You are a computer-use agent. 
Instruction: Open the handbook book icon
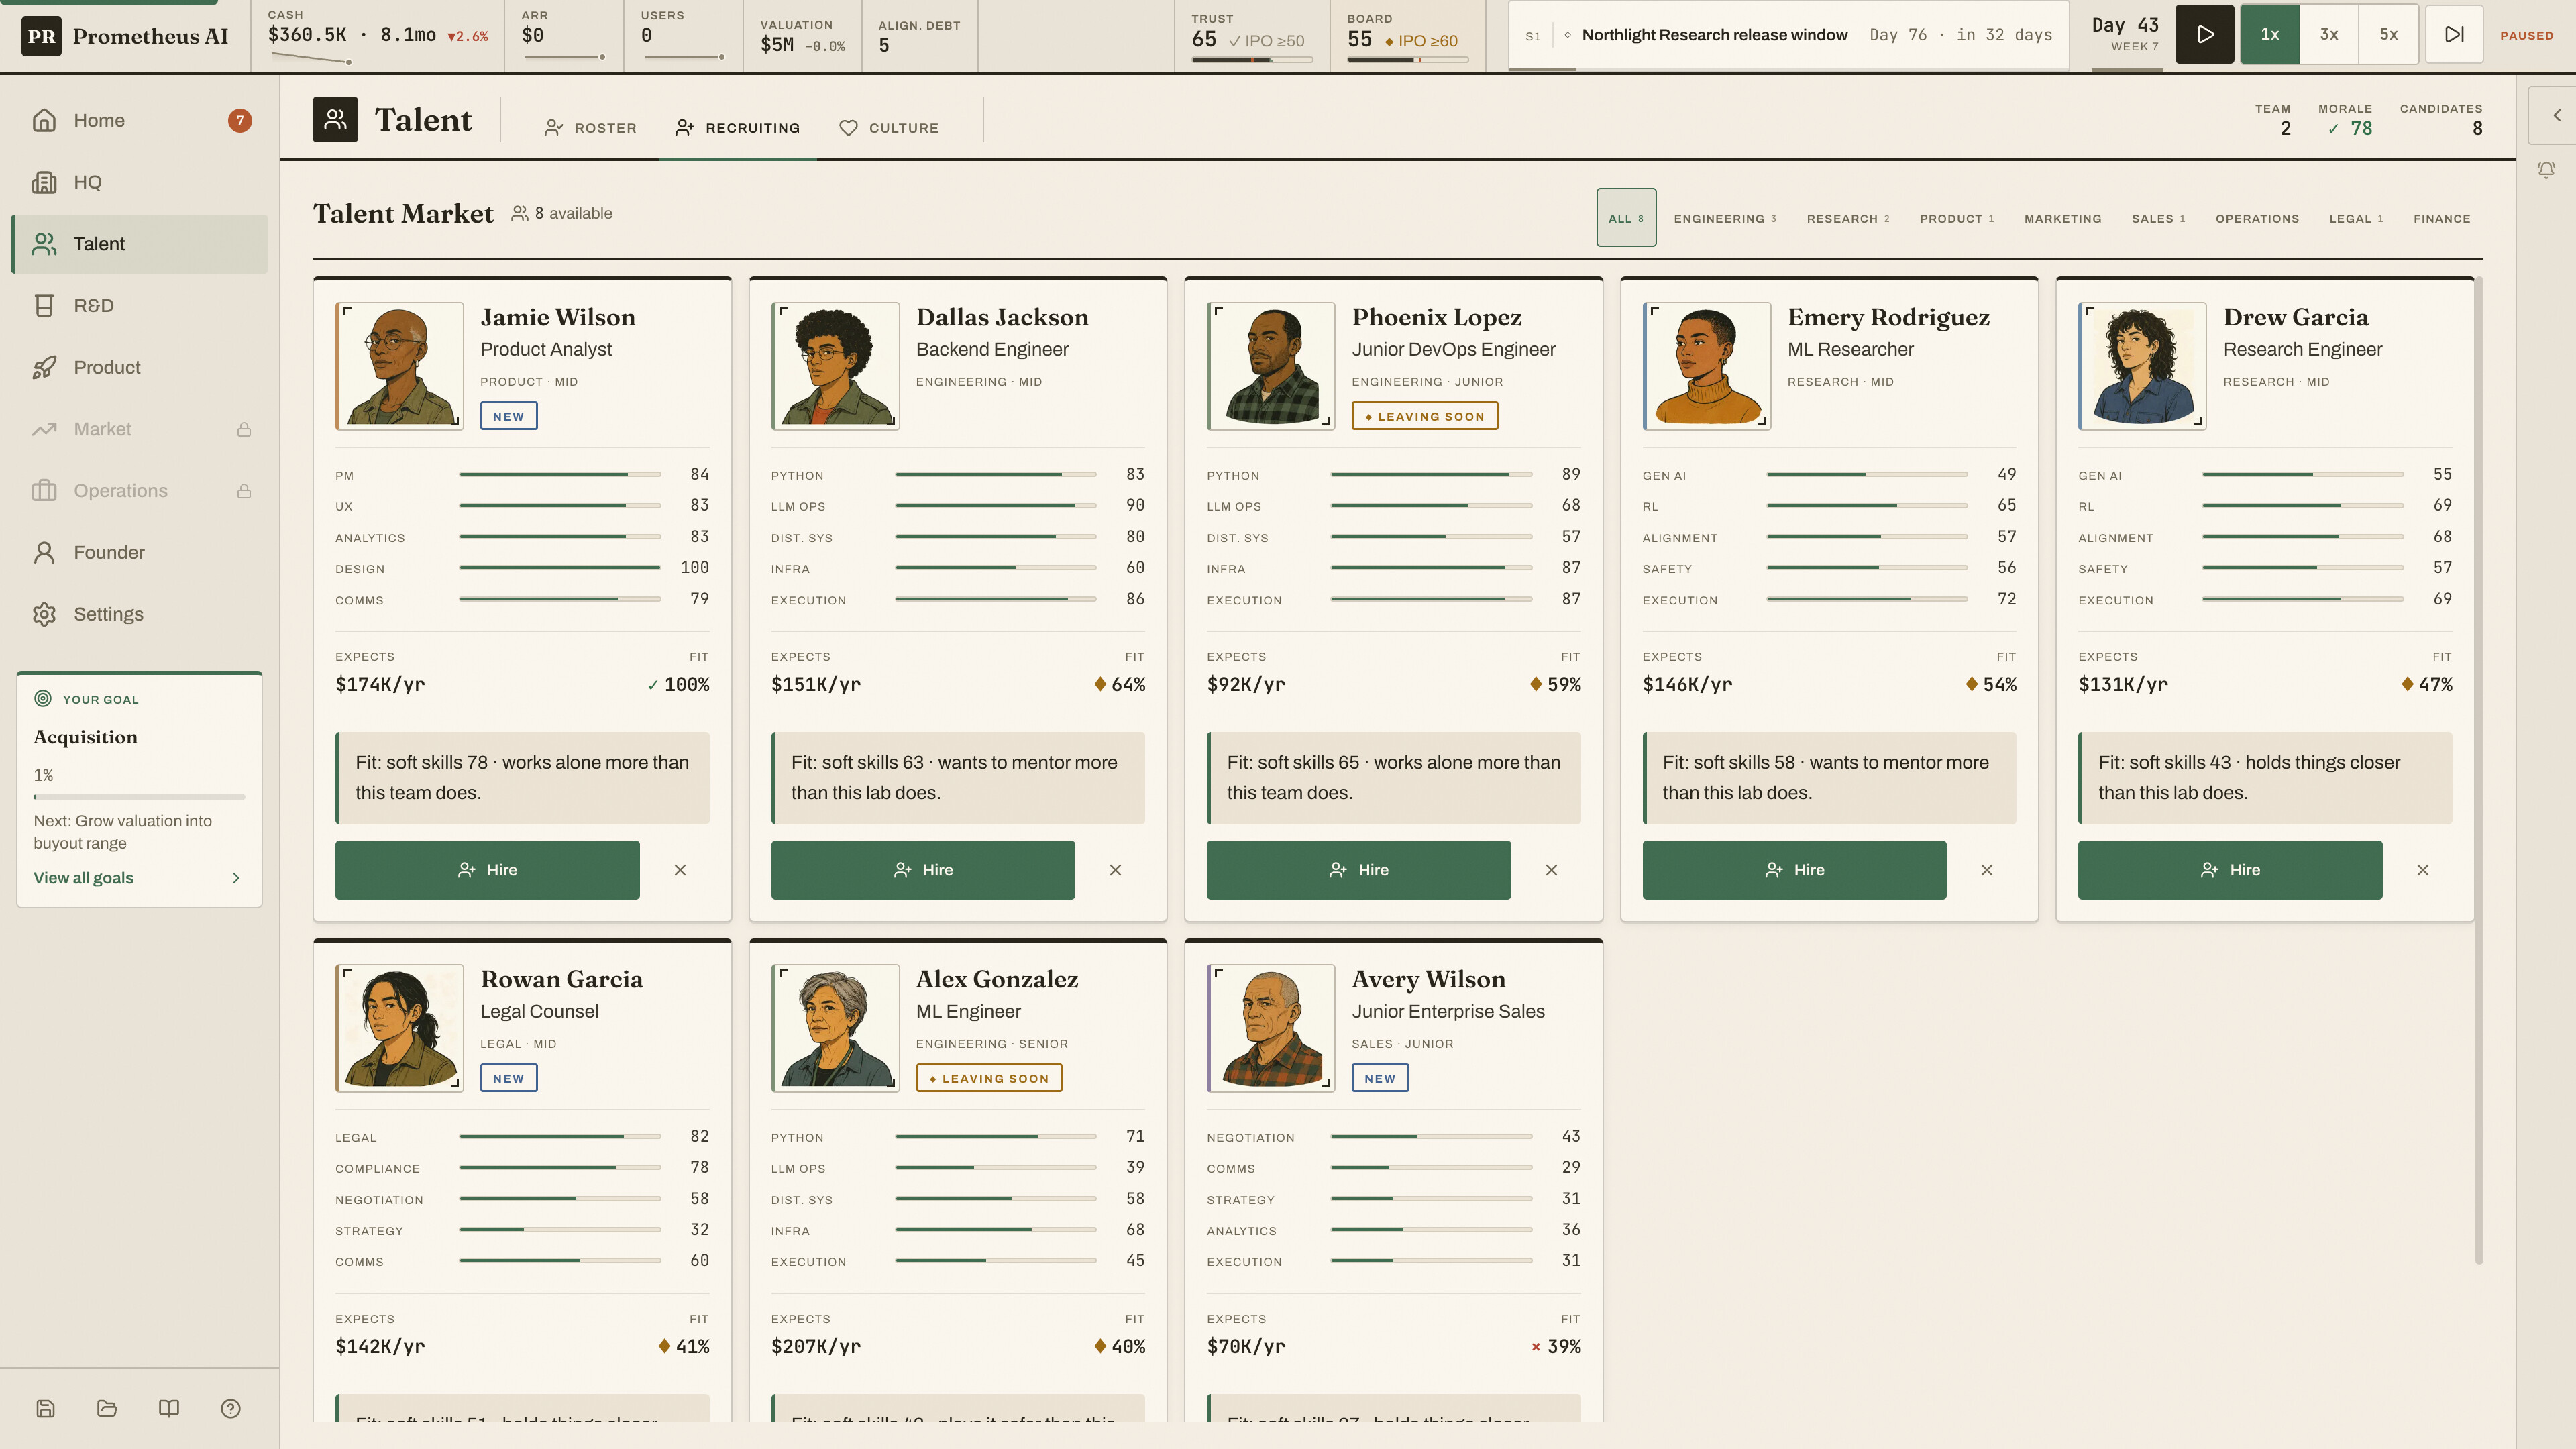pos(169,1408)
